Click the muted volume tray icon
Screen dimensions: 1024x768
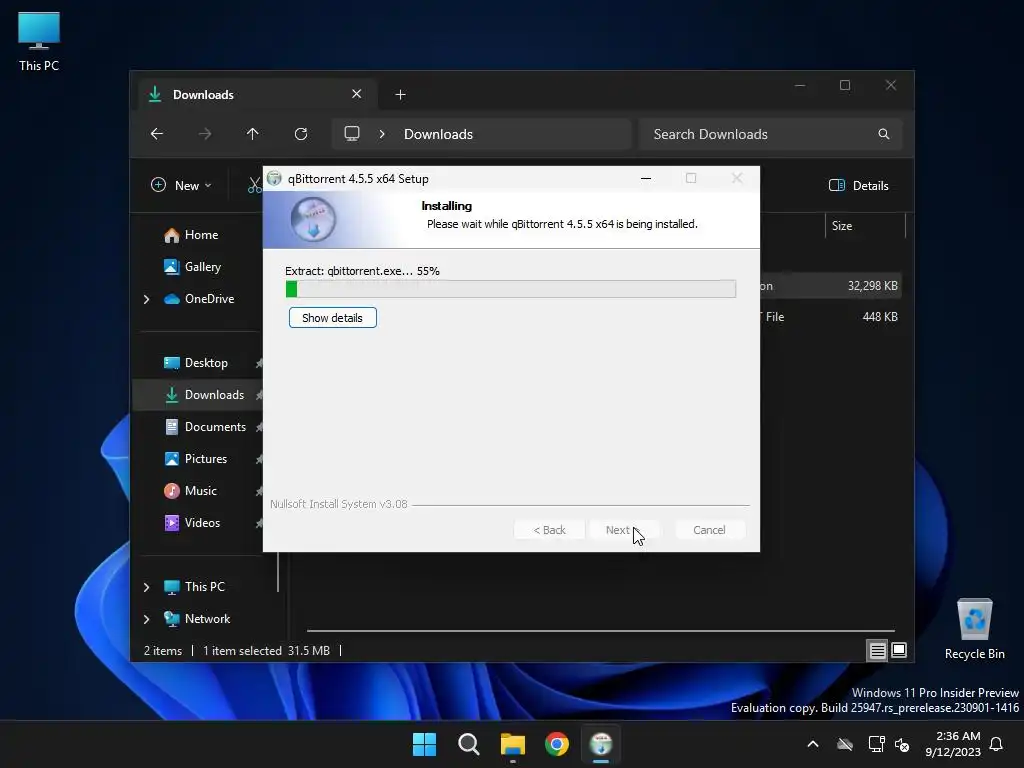coord(902,744)
